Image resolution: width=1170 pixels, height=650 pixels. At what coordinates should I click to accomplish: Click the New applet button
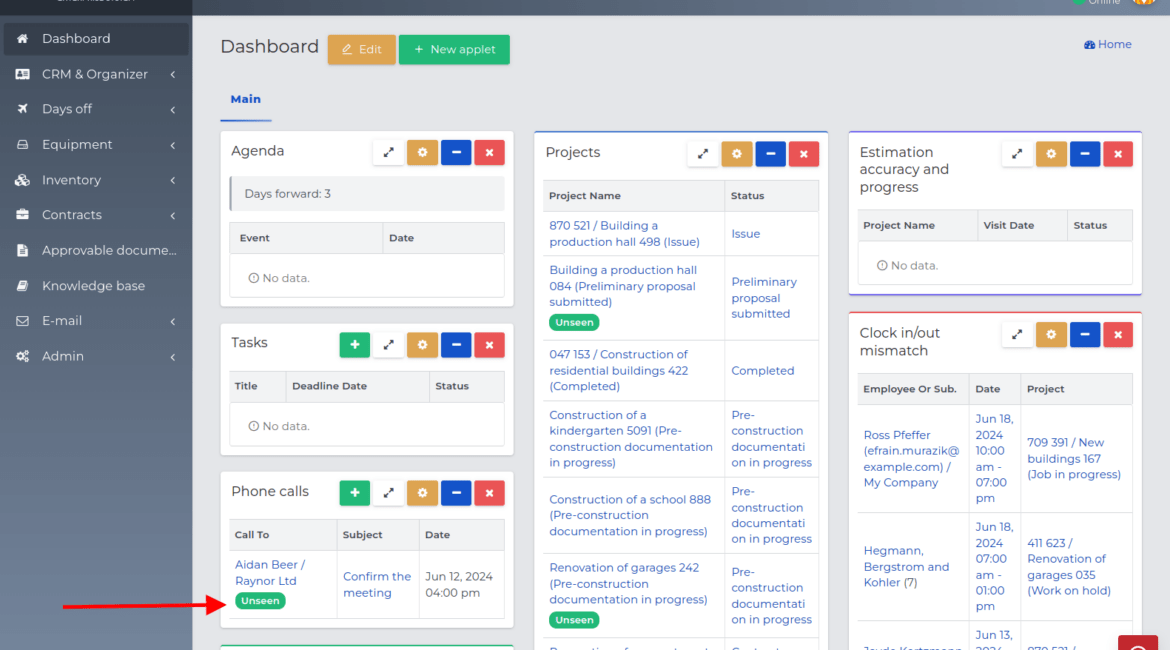454,50
